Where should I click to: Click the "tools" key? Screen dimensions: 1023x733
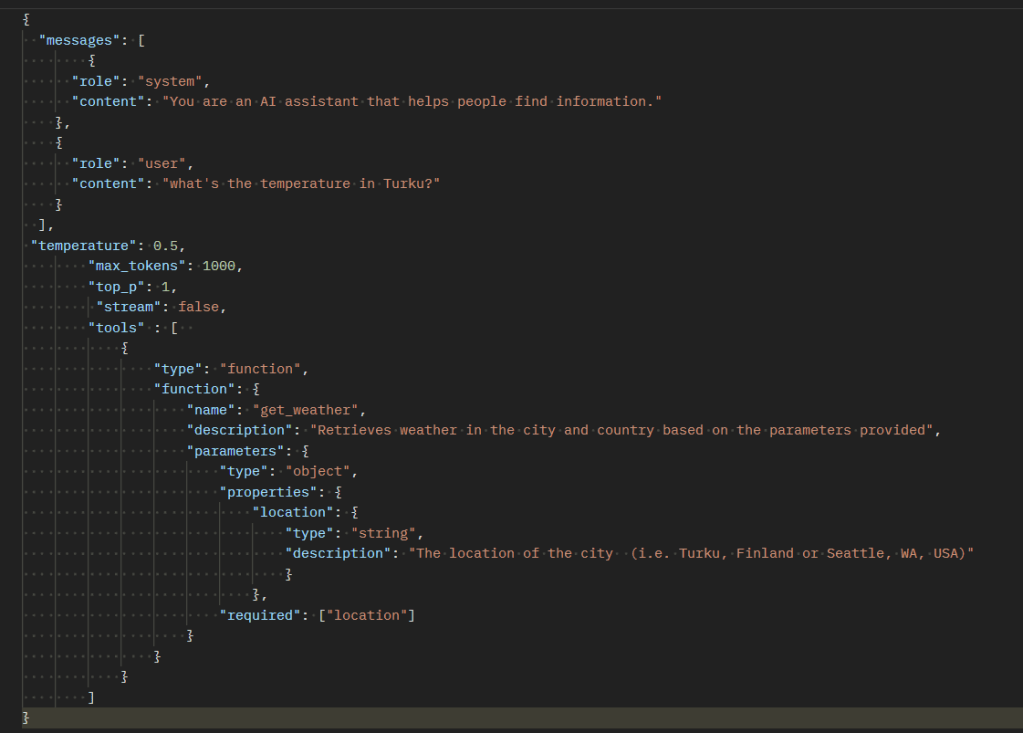click(x=116, y=327)
